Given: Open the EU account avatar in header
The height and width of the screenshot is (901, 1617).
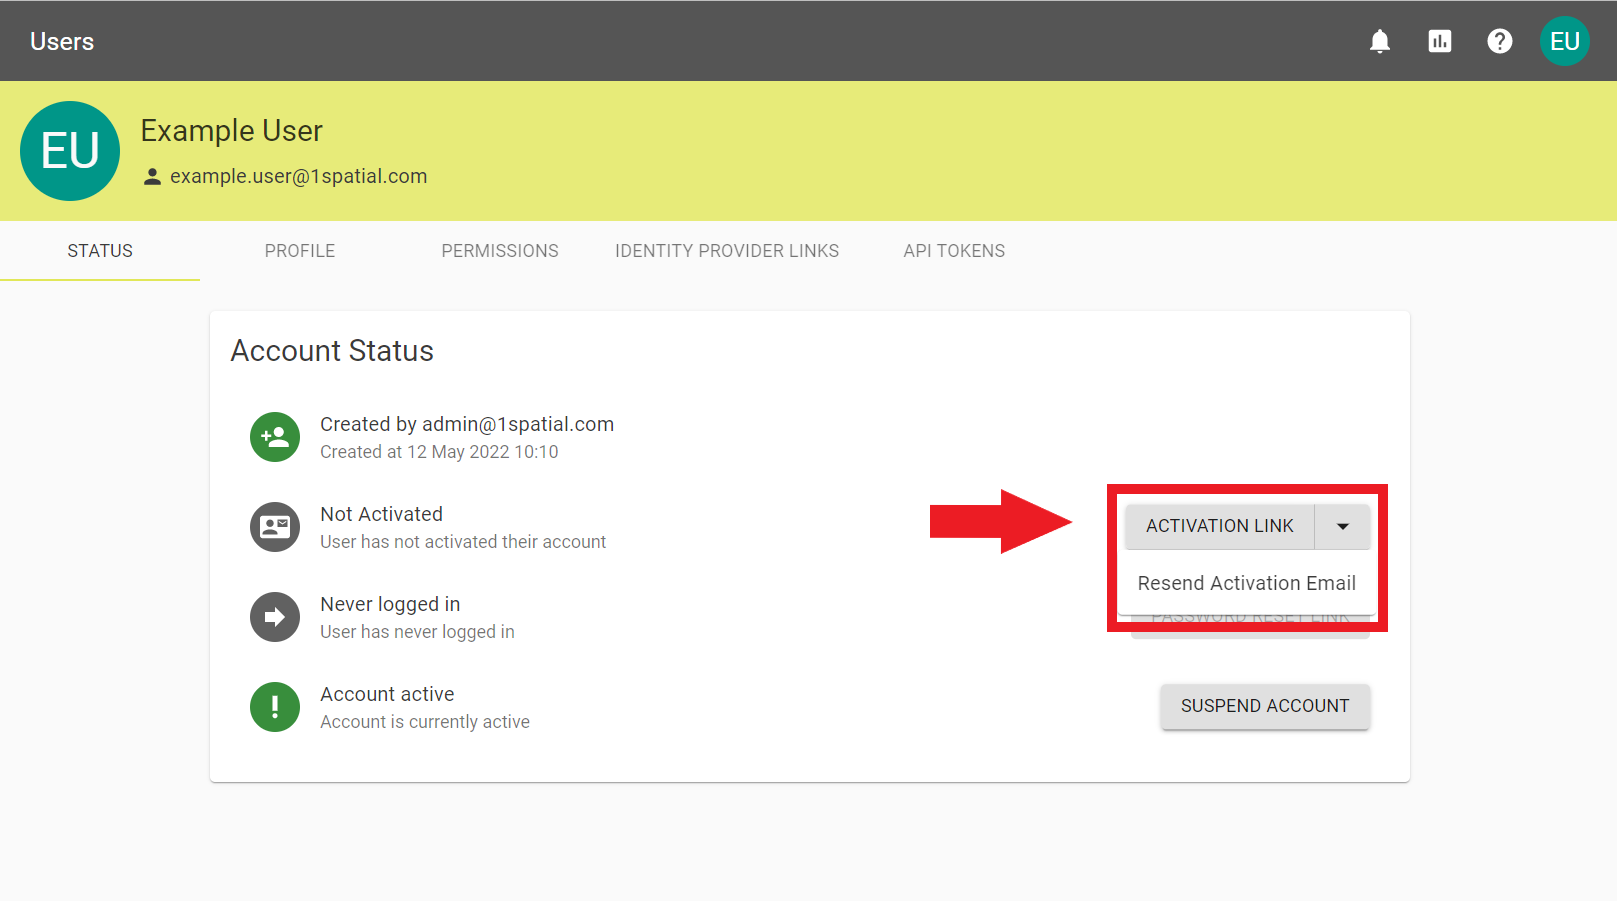Looking at the screenshot, I should coord(1565,41).
